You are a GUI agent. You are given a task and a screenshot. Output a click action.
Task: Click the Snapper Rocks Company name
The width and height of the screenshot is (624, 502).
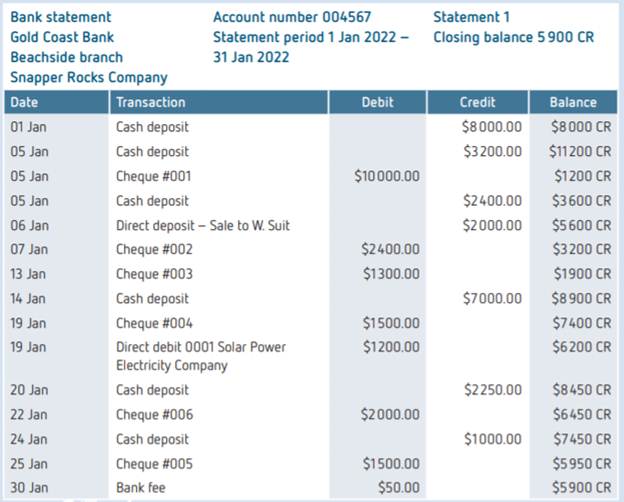point(89,77)
